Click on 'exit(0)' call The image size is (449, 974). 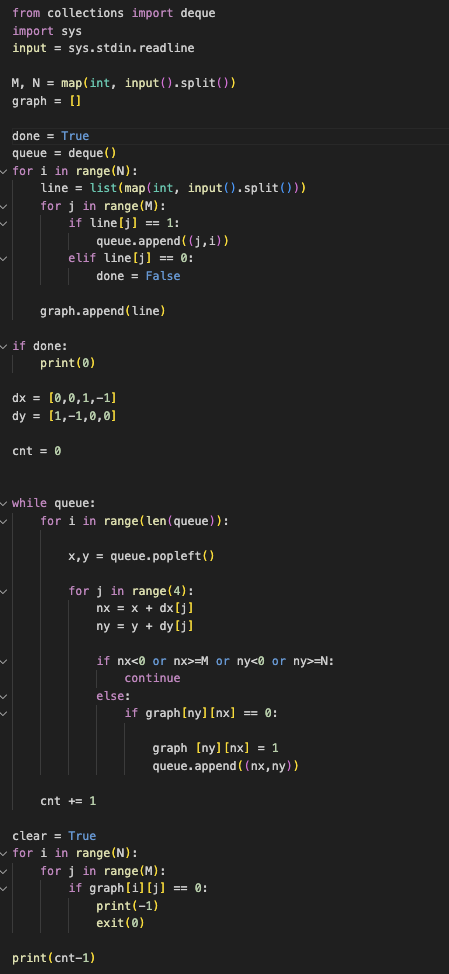[x=120, y=923]
